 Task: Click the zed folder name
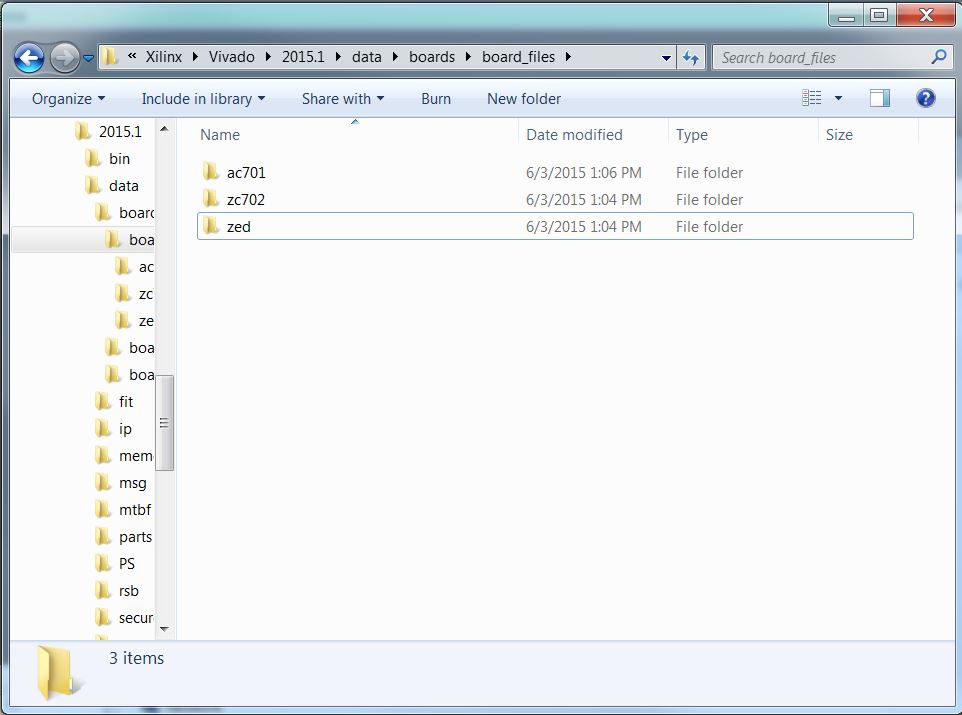tap(239, 226)
